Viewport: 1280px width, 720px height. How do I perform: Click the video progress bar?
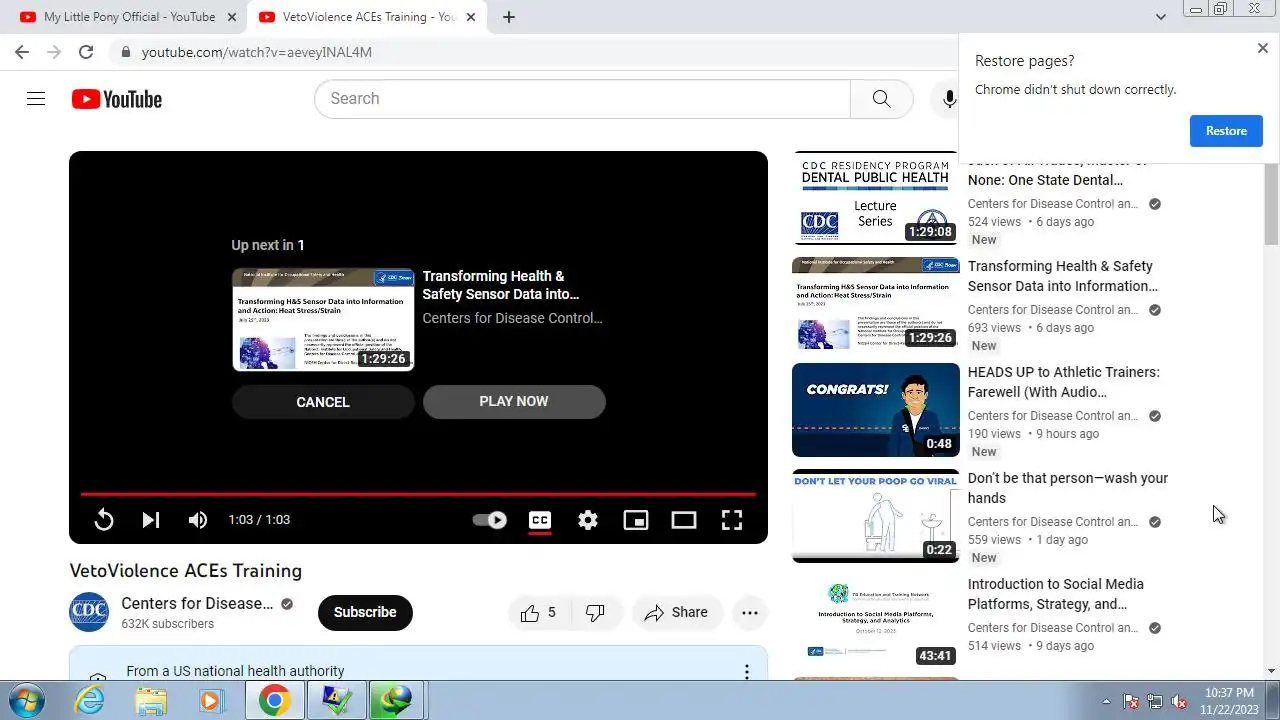click(x=418, y=494)
